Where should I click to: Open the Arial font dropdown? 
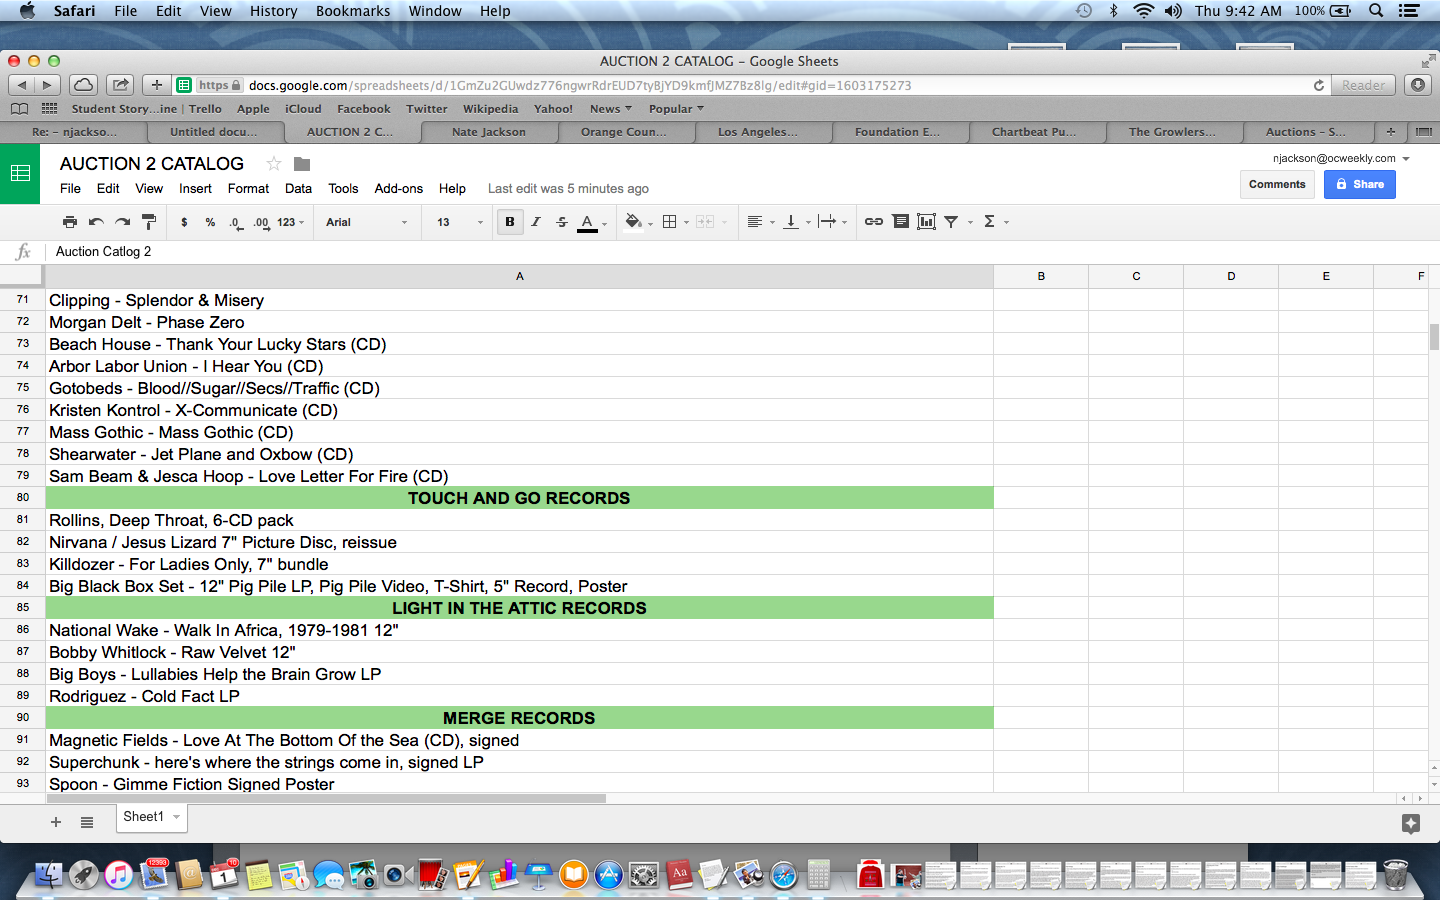[x=366, y=222]
